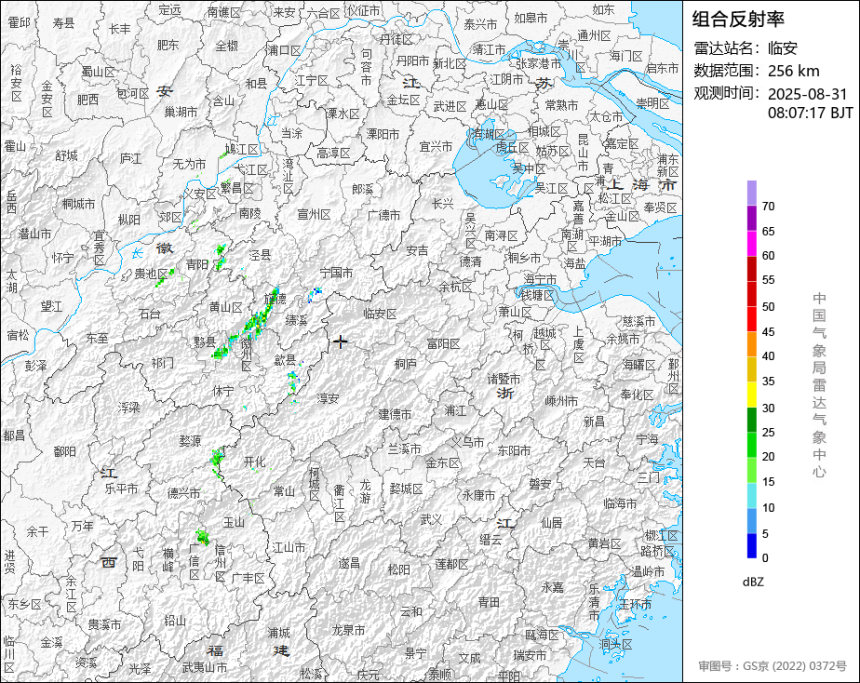
Task: Click the 广德市 map label
Action: 384,215
